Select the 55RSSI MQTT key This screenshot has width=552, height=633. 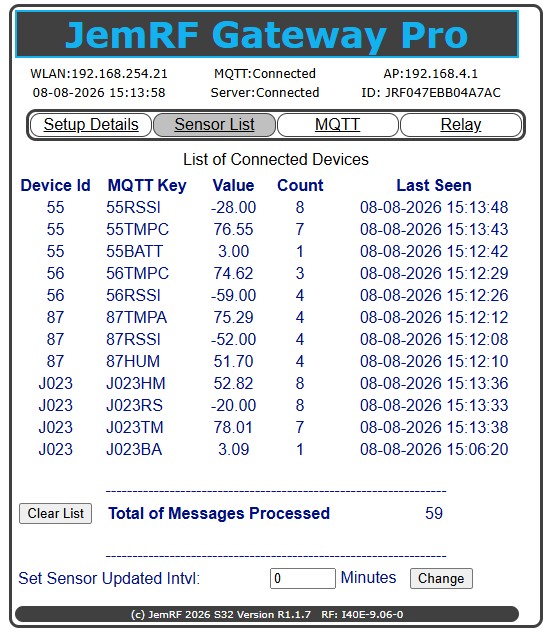pos(133,208)
